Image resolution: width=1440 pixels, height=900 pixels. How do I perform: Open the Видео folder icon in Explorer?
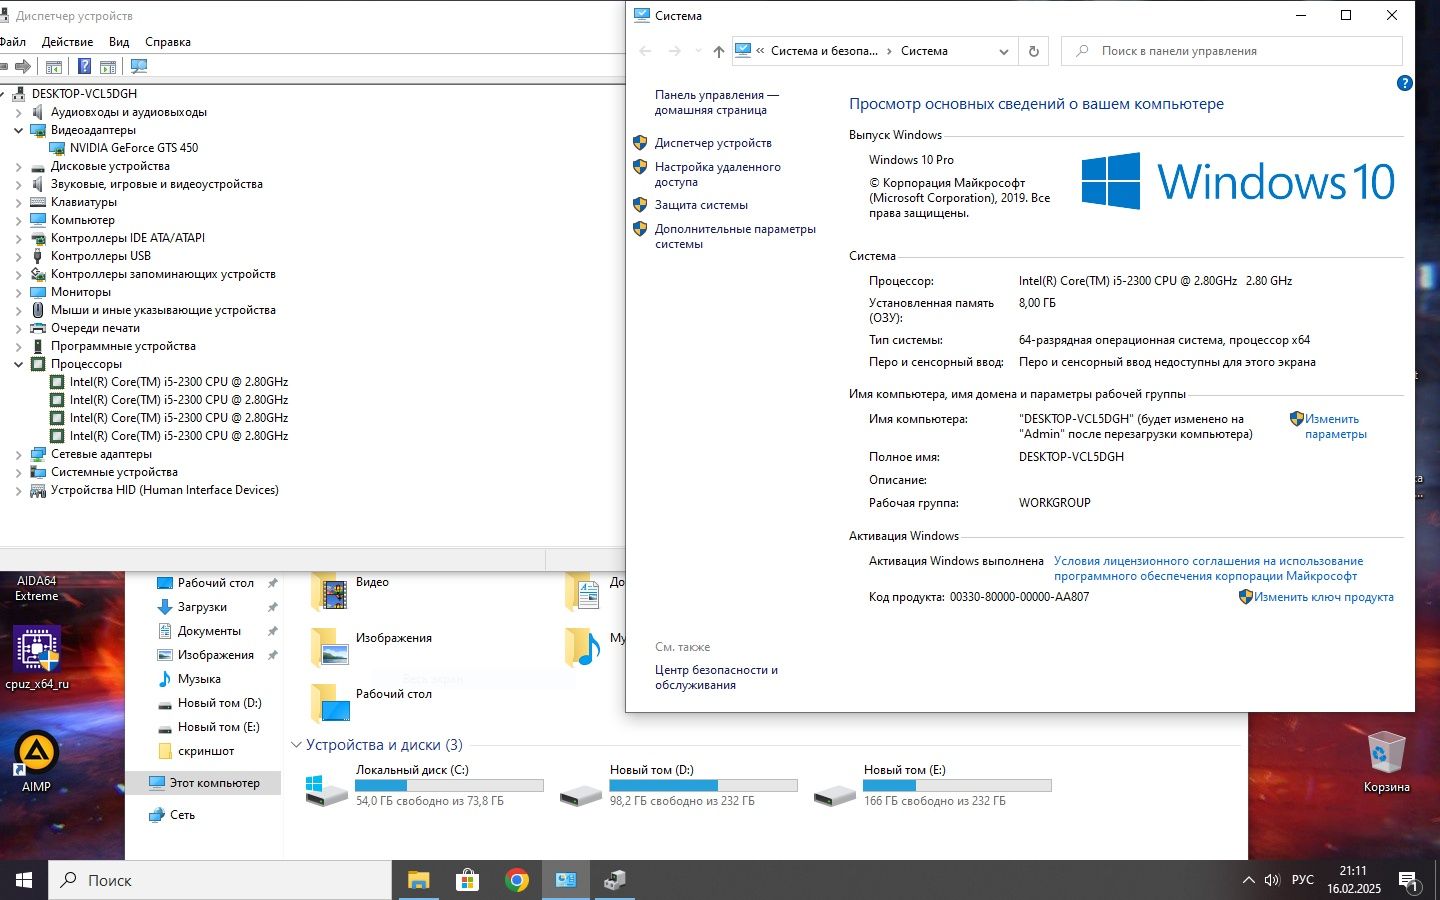(329, 593)
